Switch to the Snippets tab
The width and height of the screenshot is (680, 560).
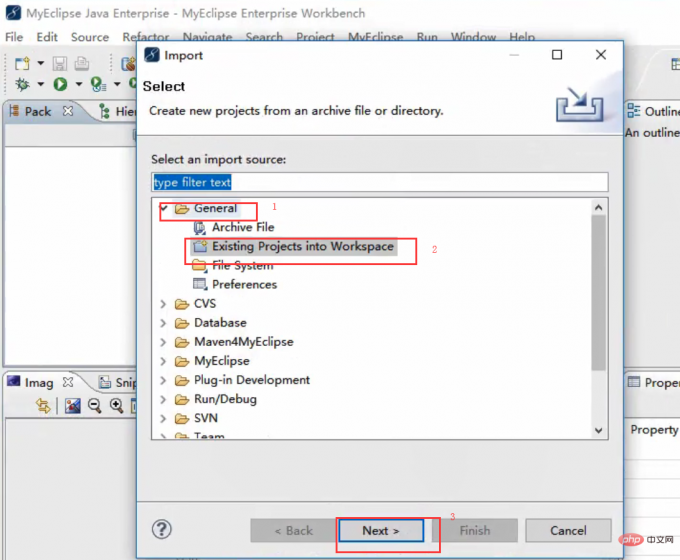coord(117,383)
